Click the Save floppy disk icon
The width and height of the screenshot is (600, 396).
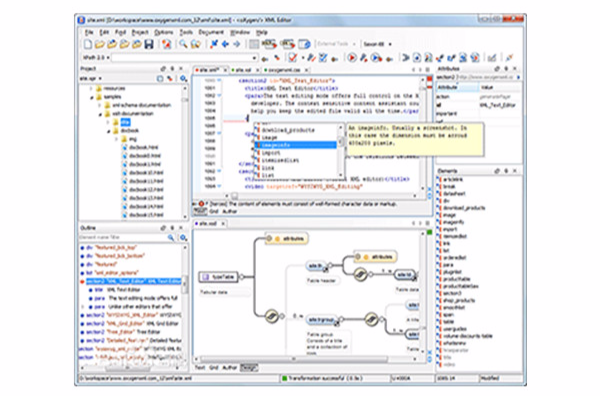(x=149, y=44)
